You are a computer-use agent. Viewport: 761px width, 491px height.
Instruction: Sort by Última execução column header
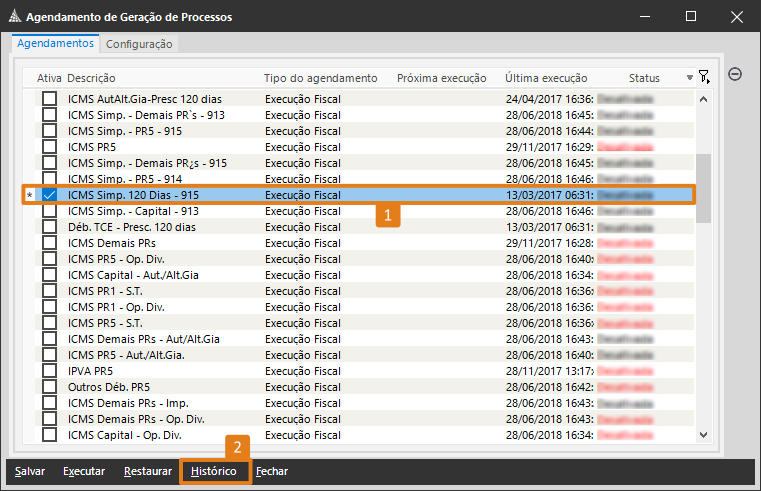[546, 78]
